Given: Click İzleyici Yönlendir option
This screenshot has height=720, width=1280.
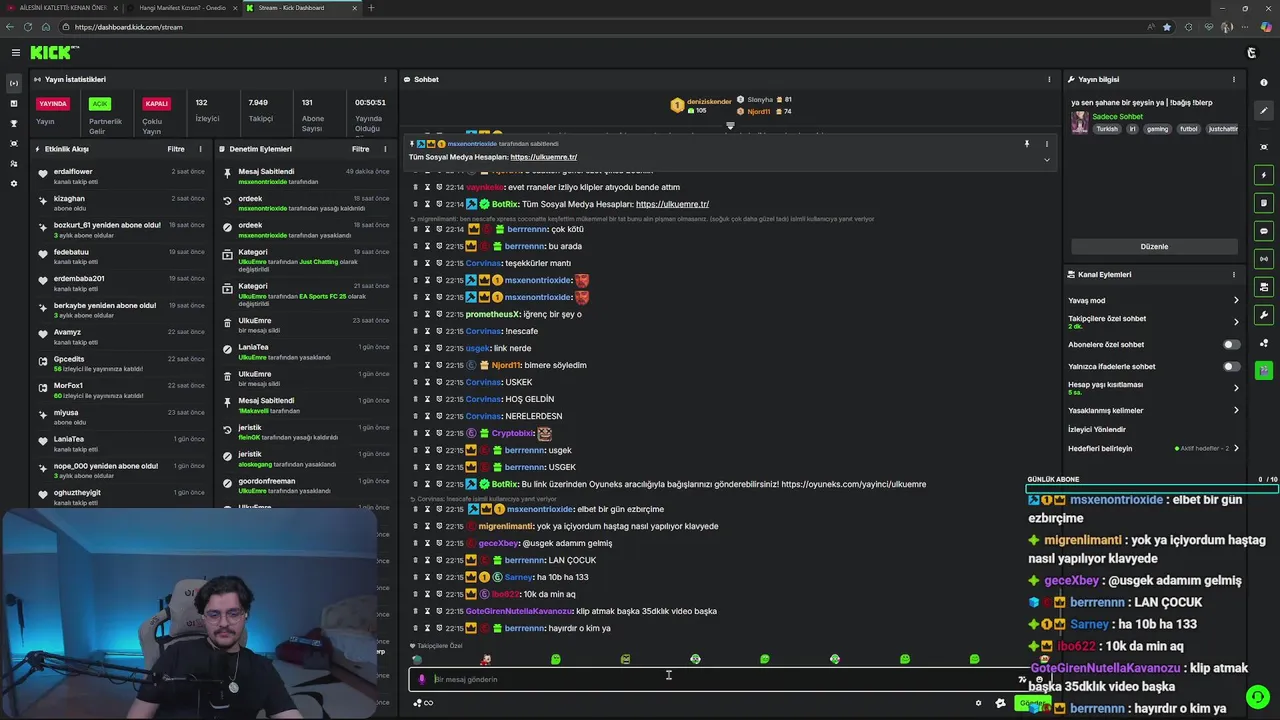Looking at the screenshot, I should pyautogui.click(x=1097, y=429).
